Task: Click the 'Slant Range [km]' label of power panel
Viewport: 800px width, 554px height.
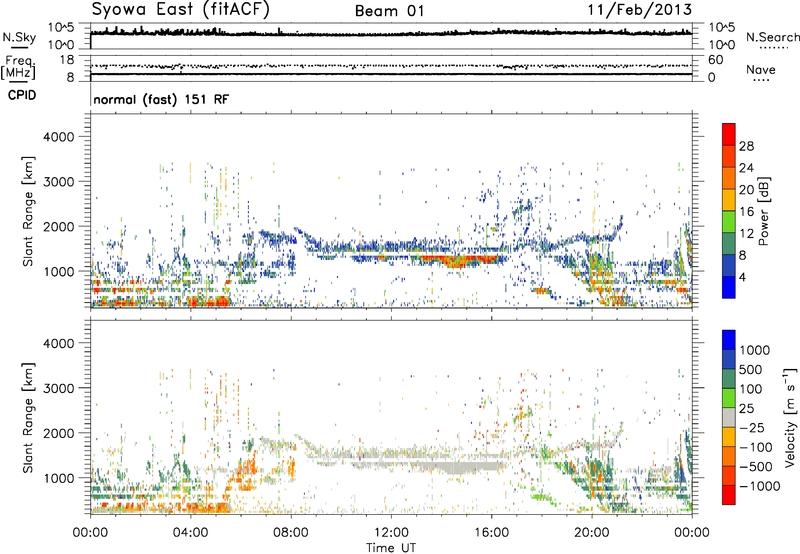Action: pos(28,211)
